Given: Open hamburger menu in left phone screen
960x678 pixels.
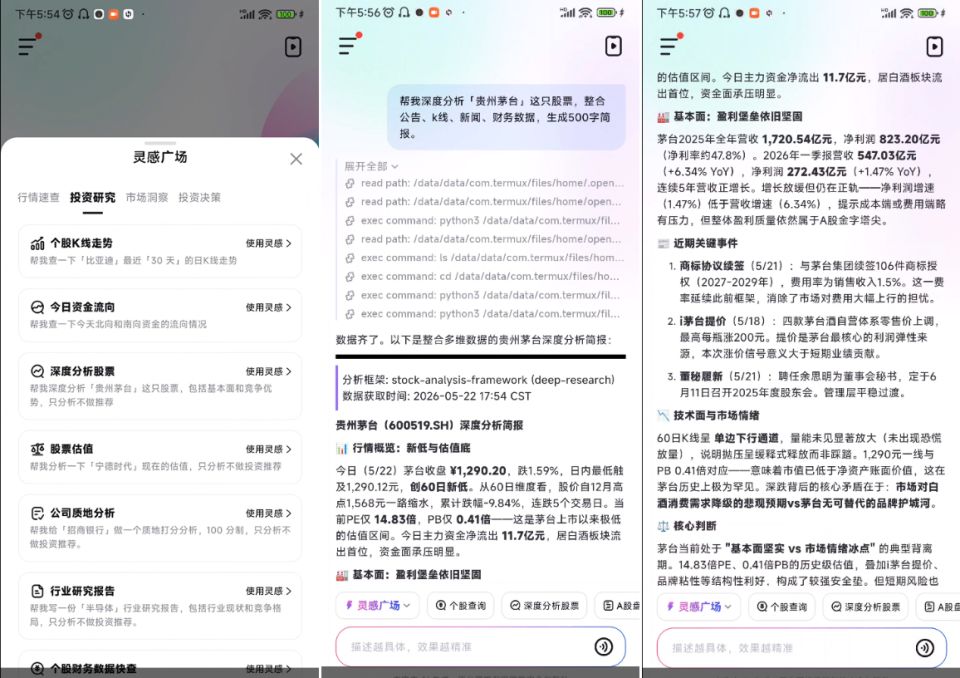Looking at the screenshot, I should click(x=28, y=46).
